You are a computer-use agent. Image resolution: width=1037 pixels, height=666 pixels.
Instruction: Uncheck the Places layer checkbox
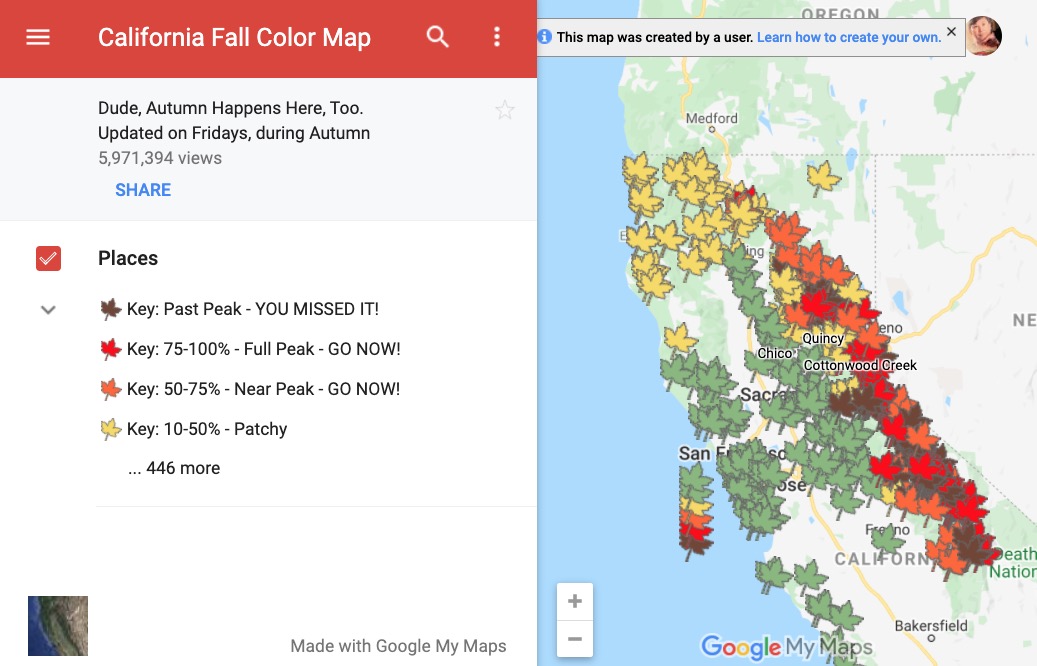[48, 258]
